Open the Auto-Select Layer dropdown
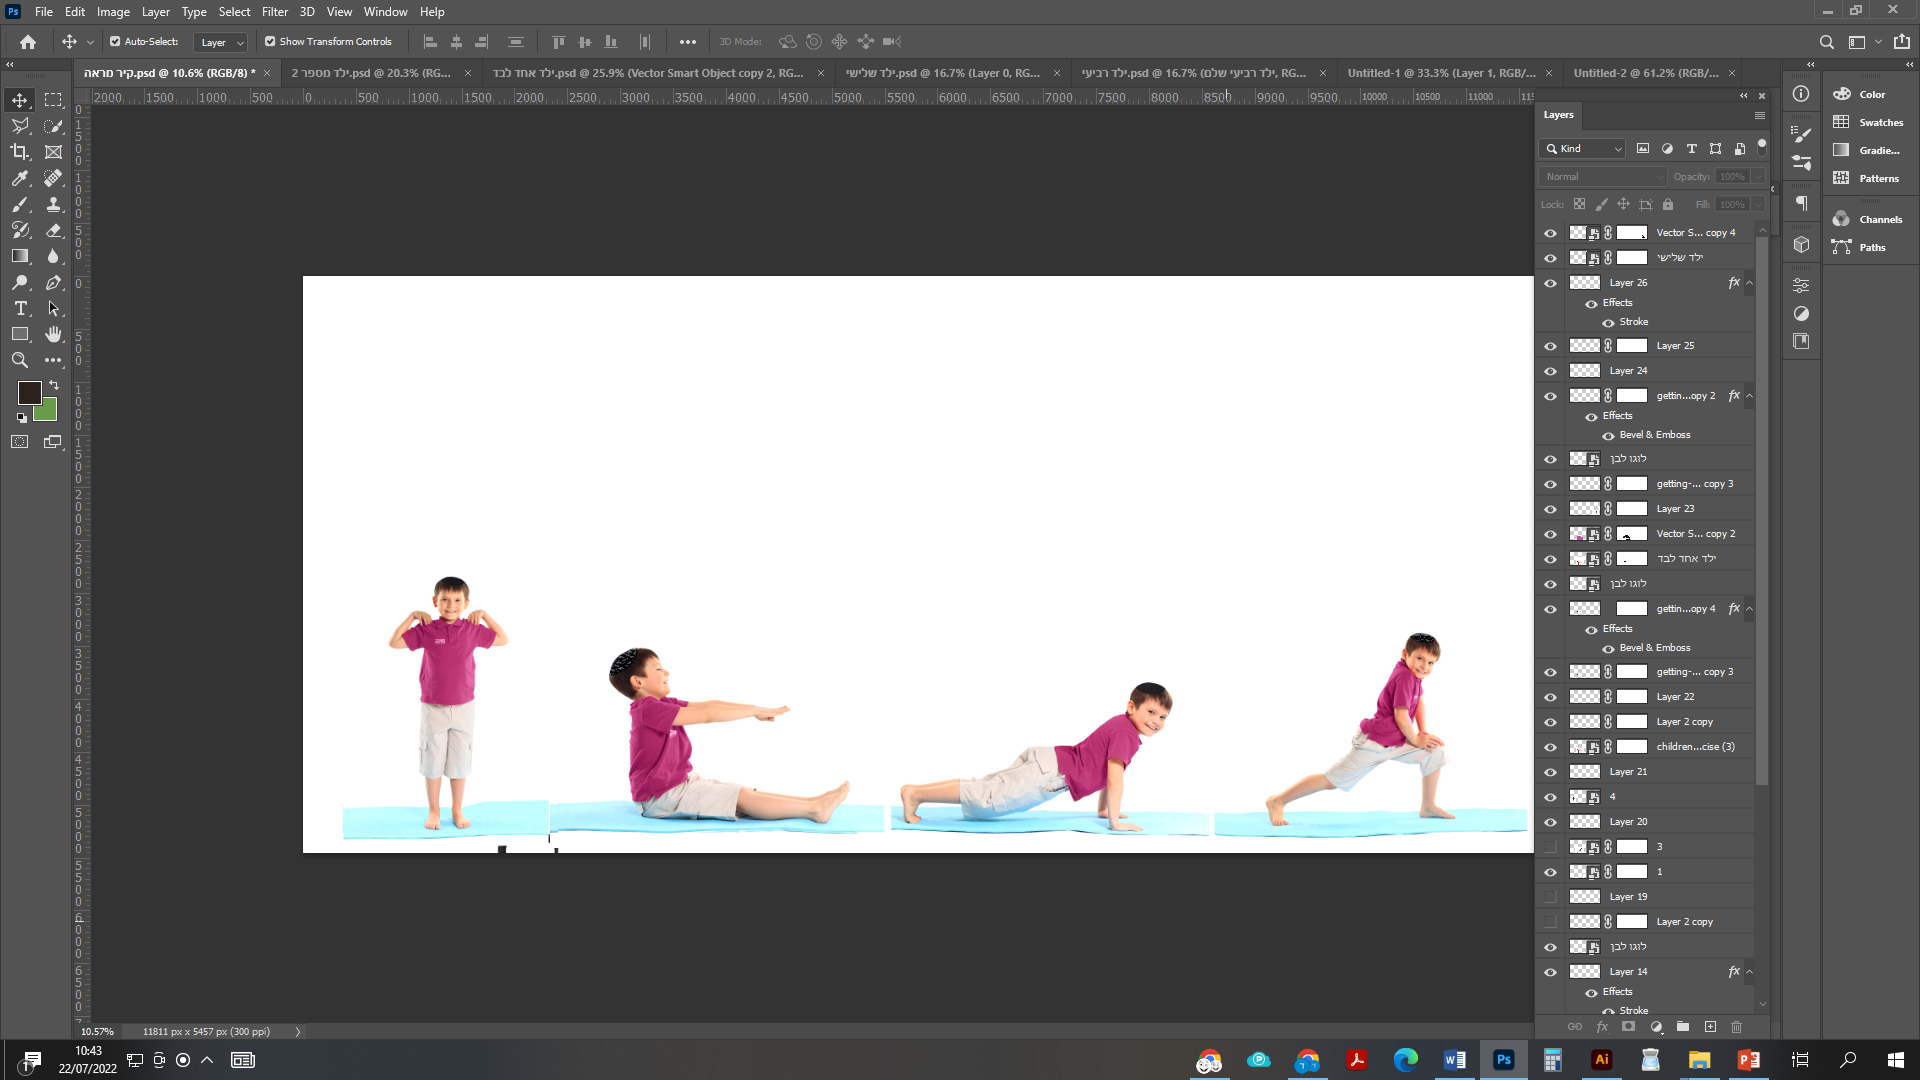Image resolution: width=1920 pixels, height=1080 pixels. click(x=221, y=42)
